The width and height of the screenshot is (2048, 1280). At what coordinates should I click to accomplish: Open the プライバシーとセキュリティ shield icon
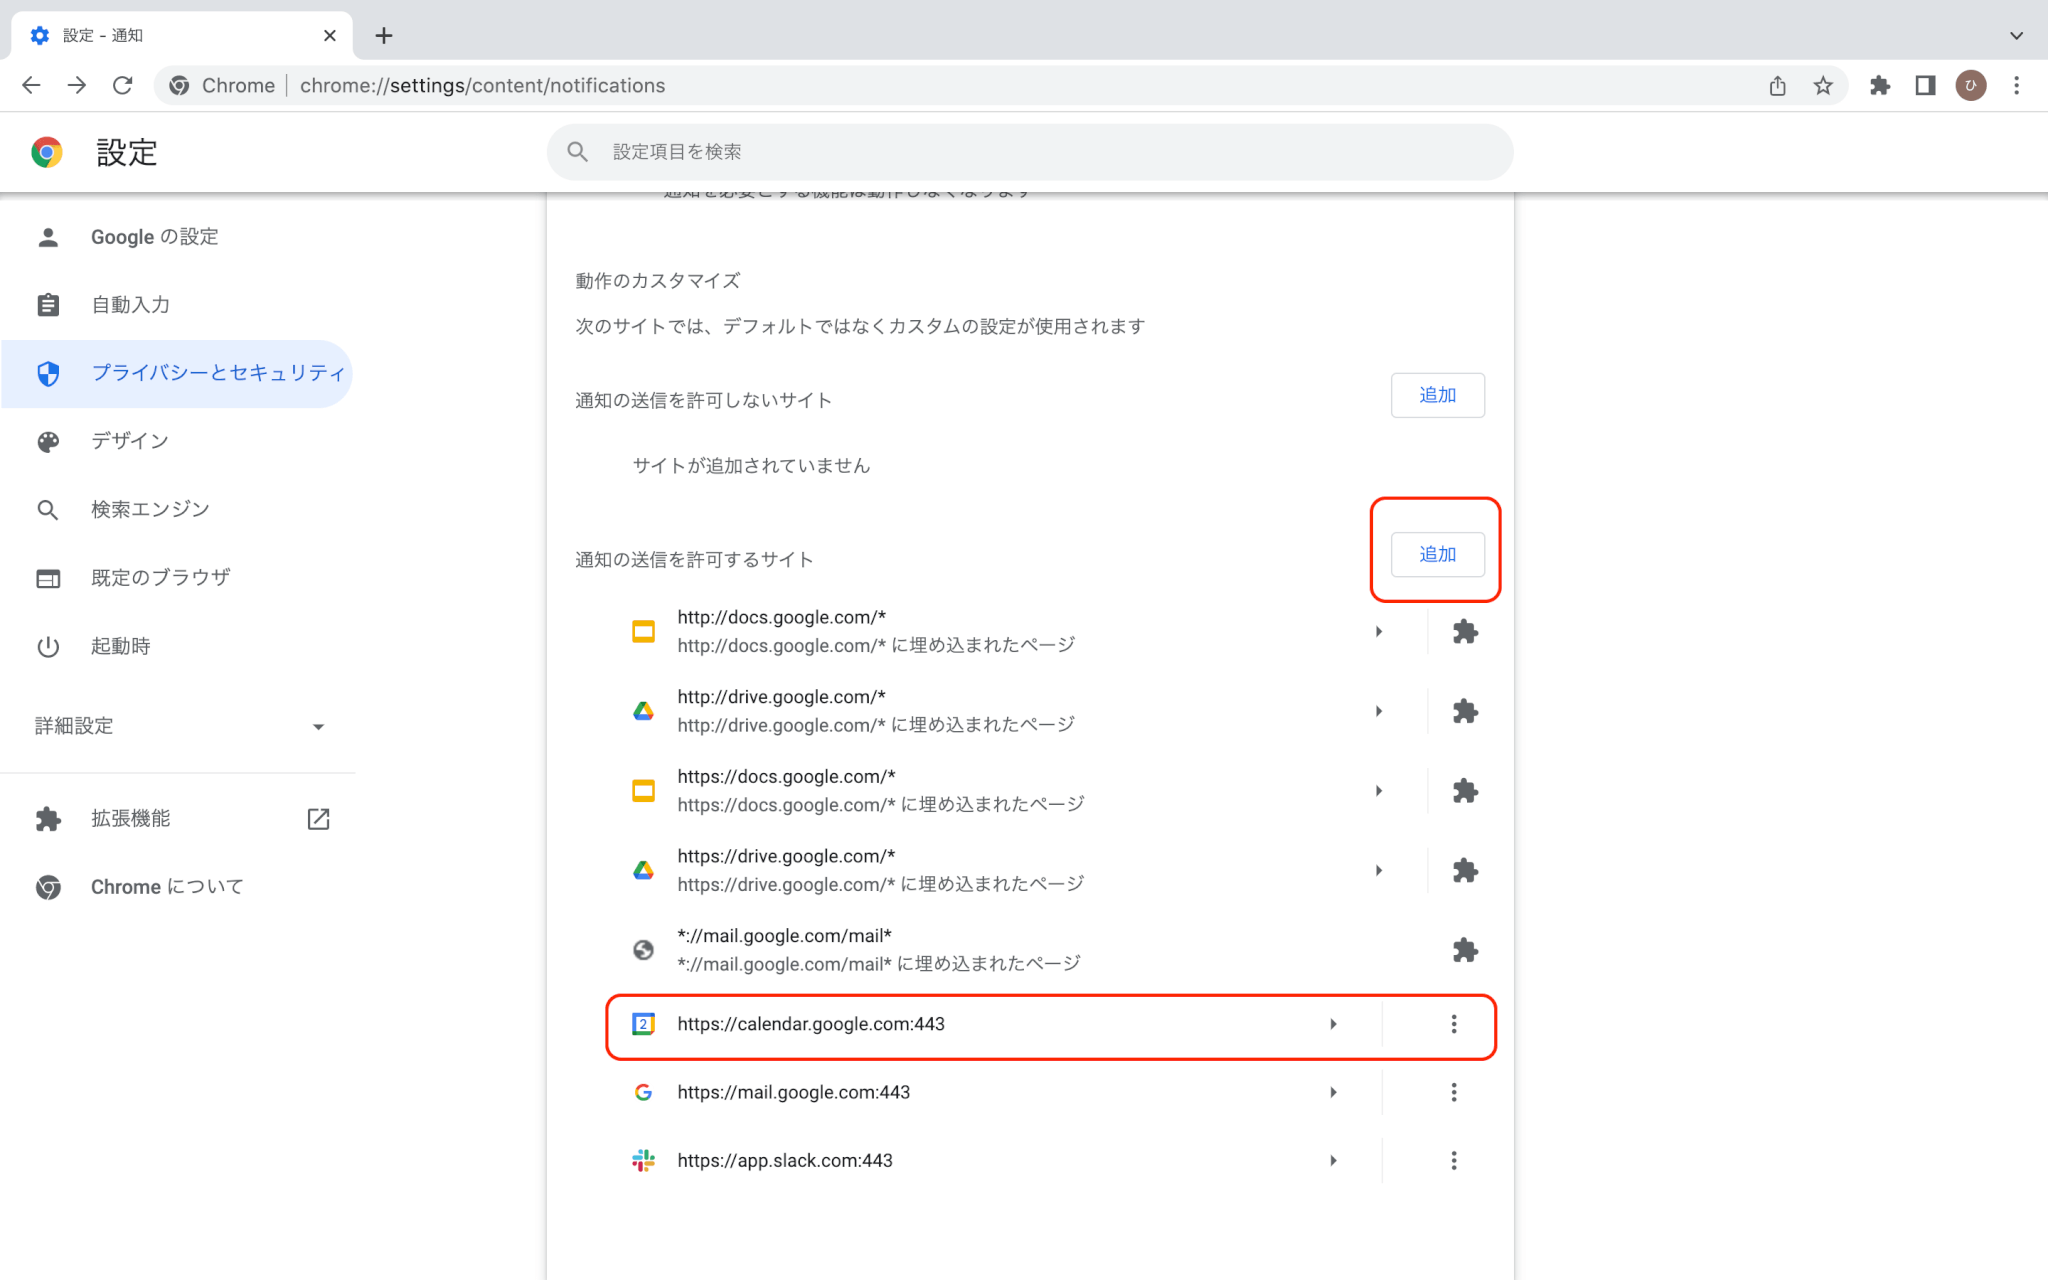point(48,373)
